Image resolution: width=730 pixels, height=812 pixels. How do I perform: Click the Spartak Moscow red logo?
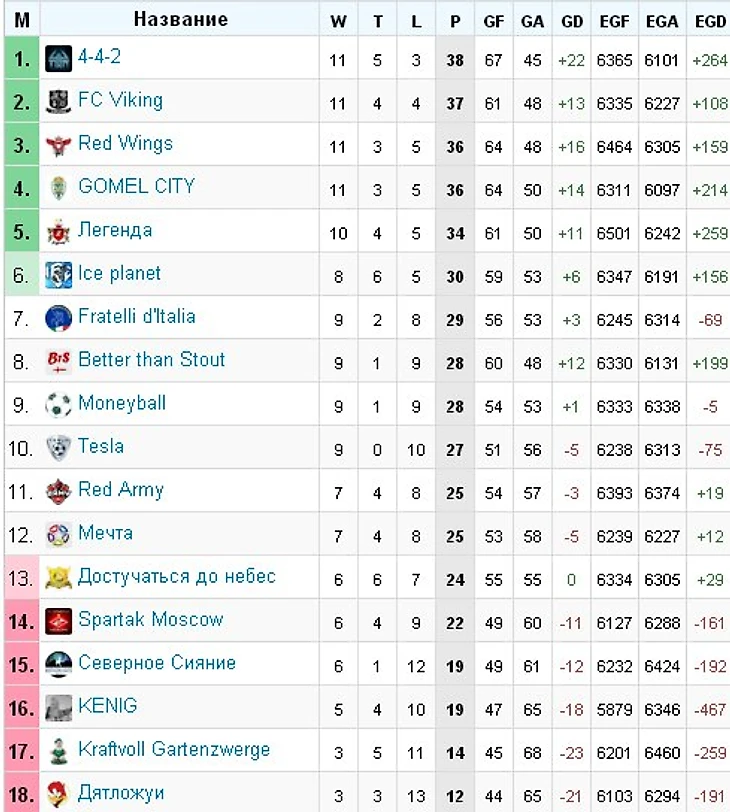click(58, 621)
